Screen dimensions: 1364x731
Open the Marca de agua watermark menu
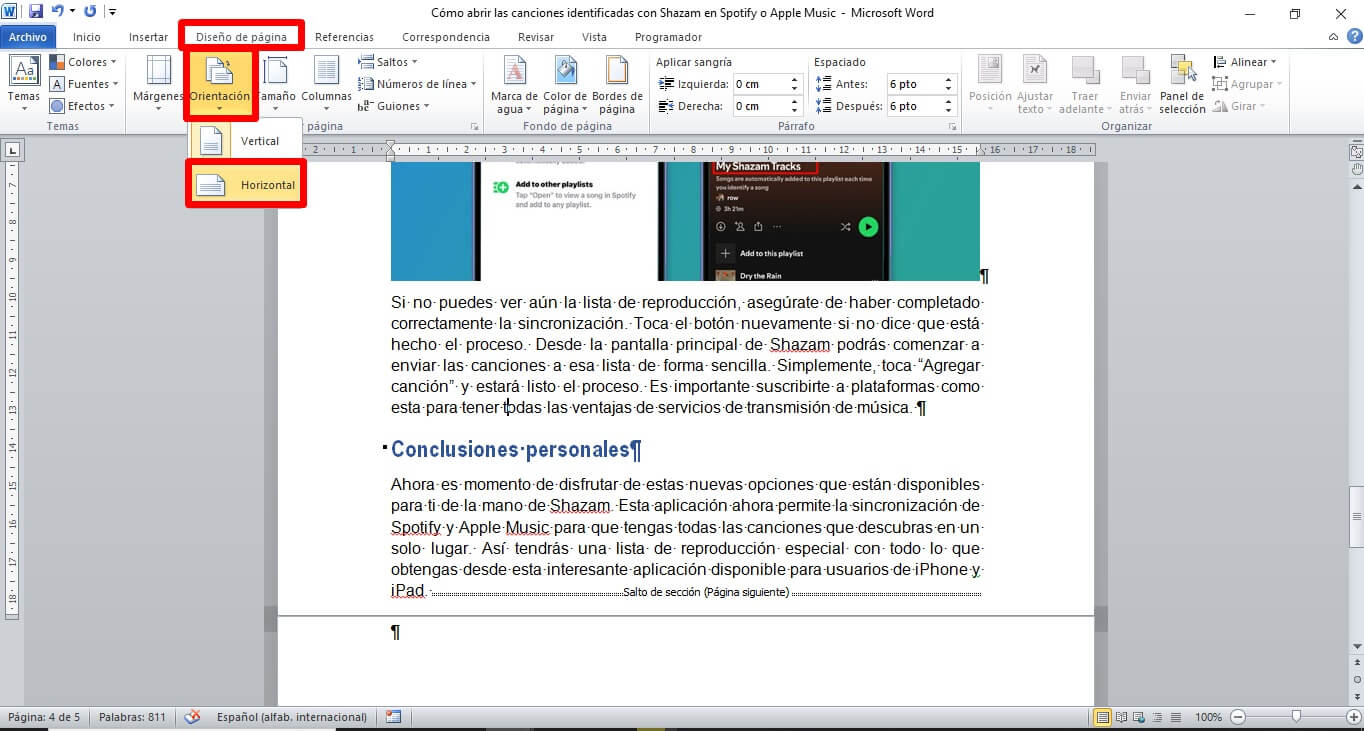[514, 84]
